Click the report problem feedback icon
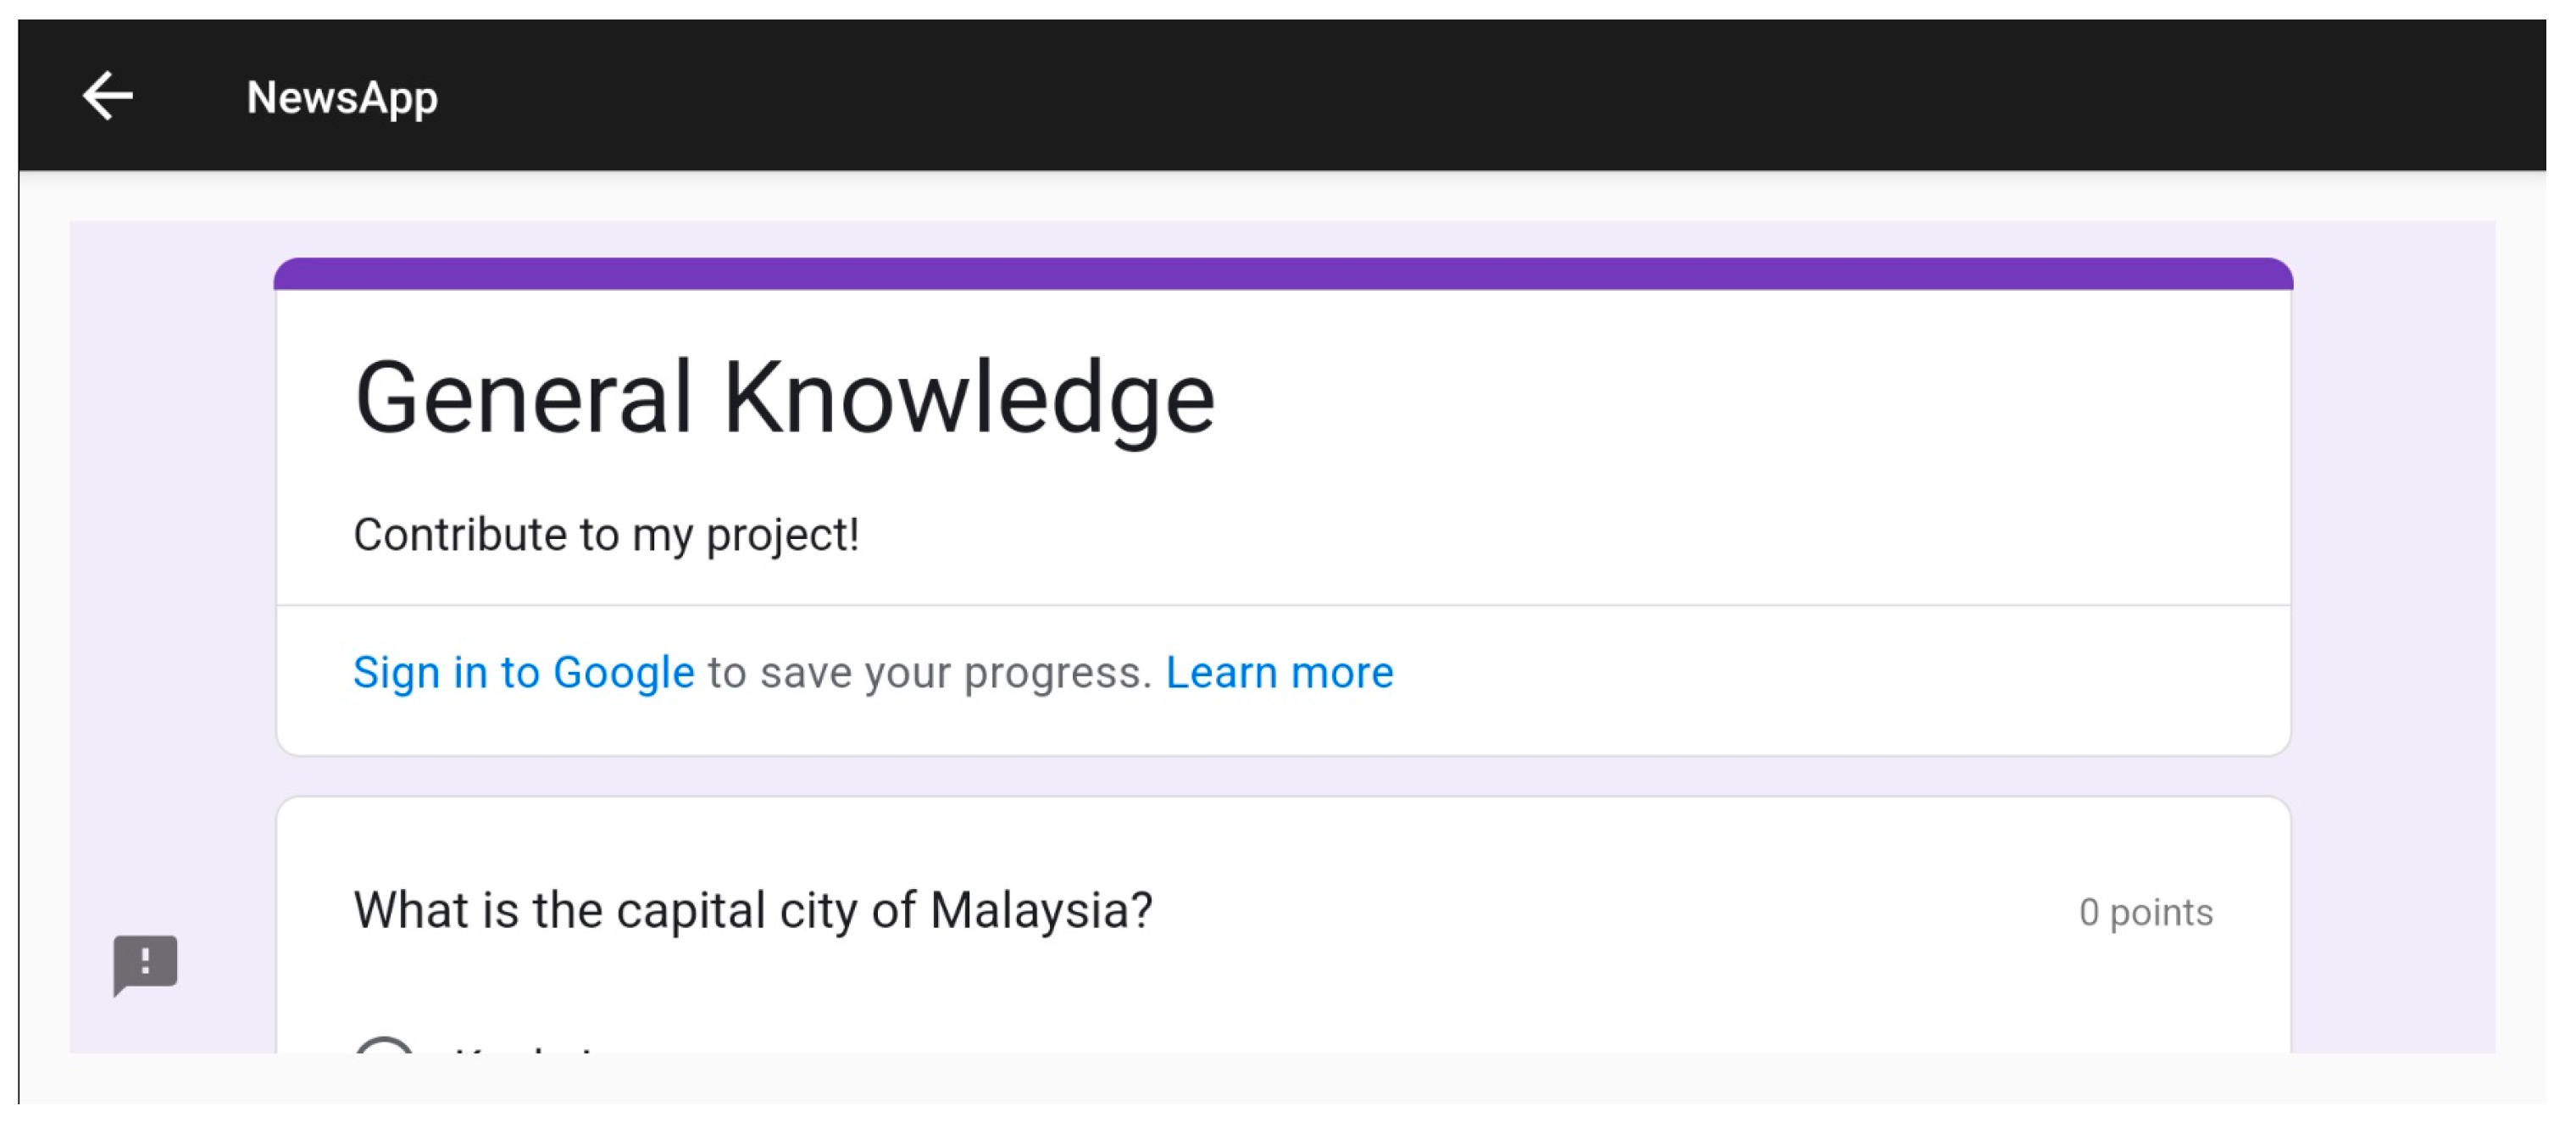 coord(145,964)
